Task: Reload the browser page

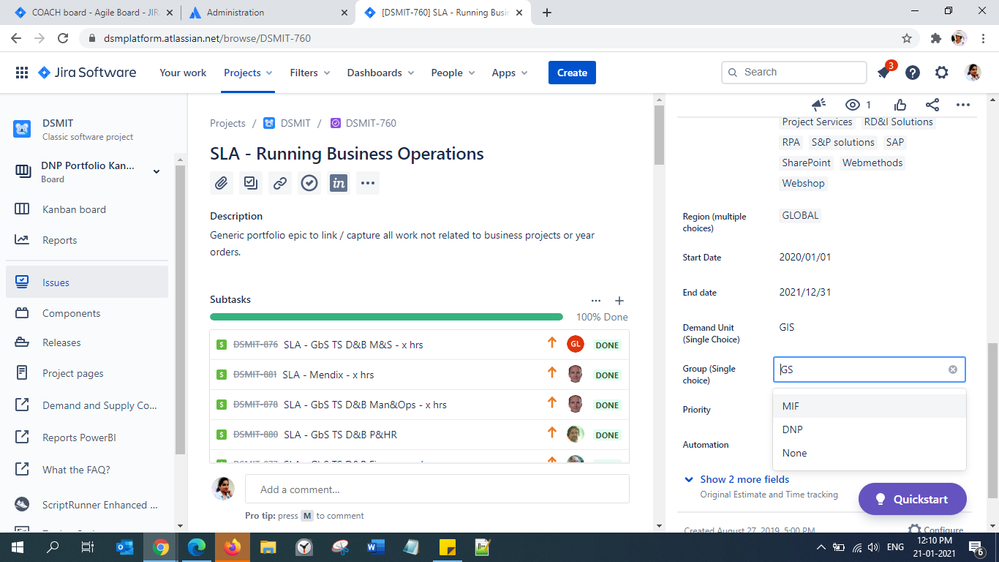Action: coord(62,38)
